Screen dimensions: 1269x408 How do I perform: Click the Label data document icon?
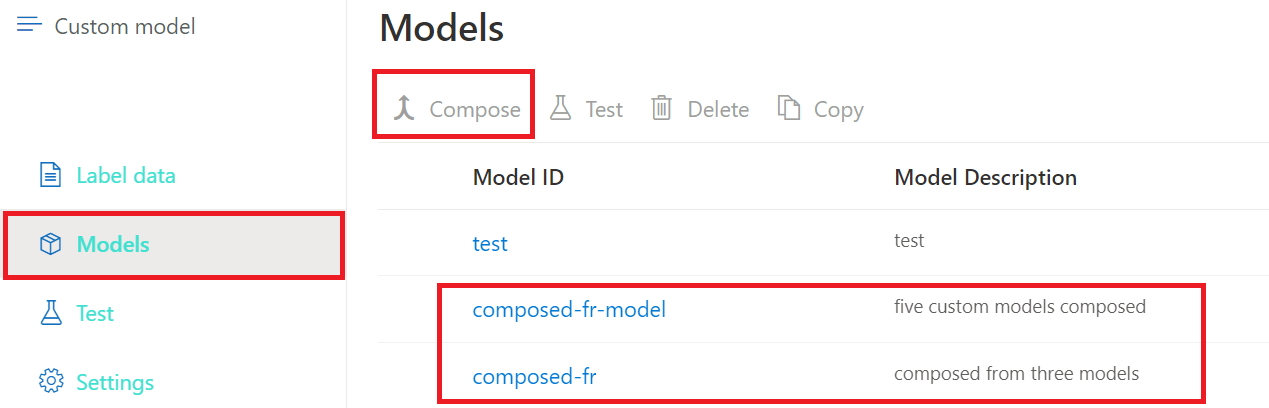(x=50, y=175)
